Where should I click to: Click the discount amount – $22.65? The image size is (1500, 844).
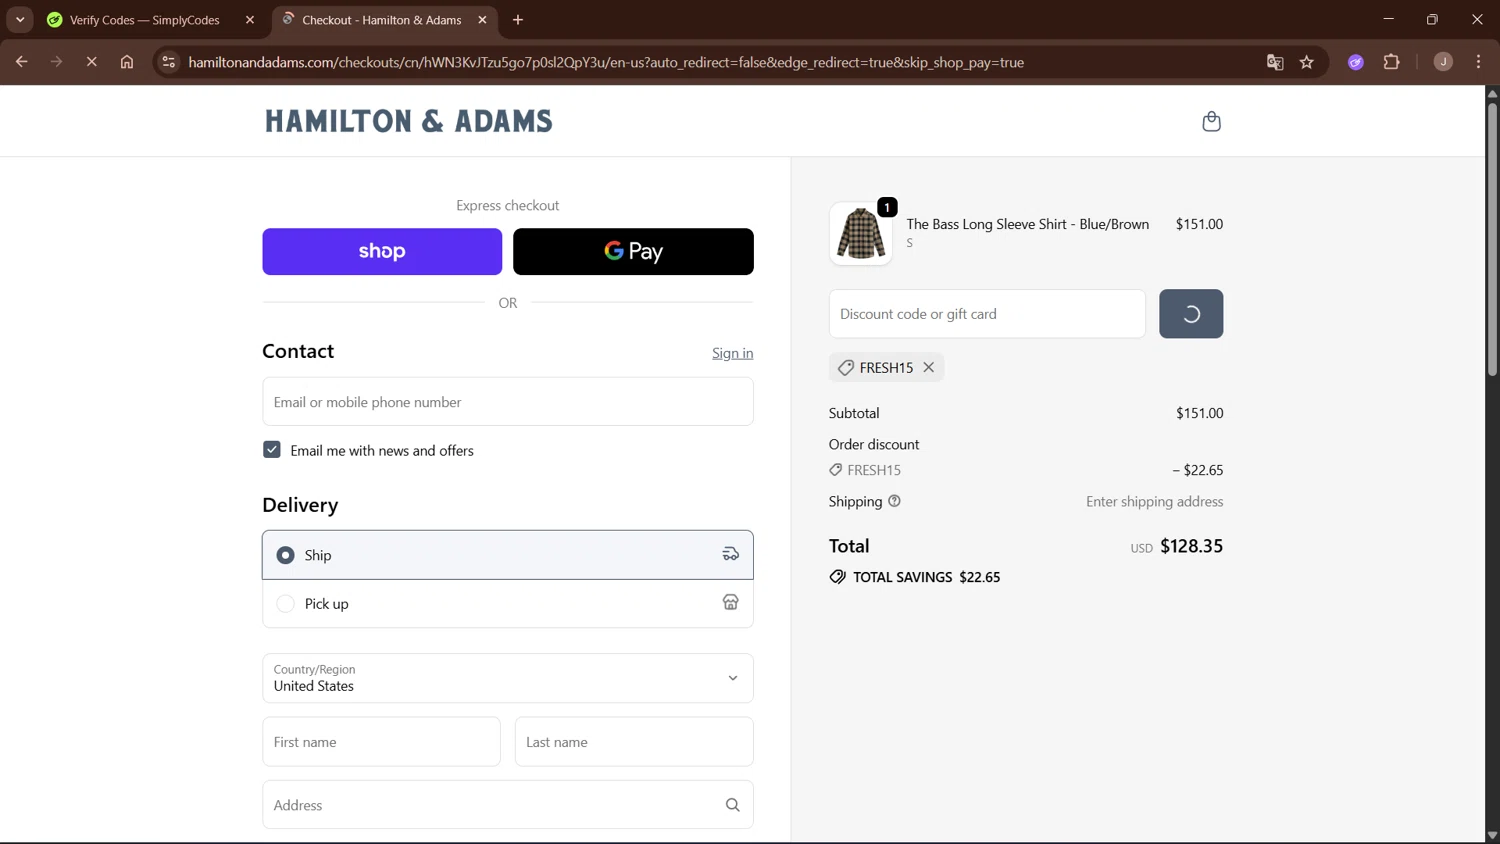[x=1198, y=470]
